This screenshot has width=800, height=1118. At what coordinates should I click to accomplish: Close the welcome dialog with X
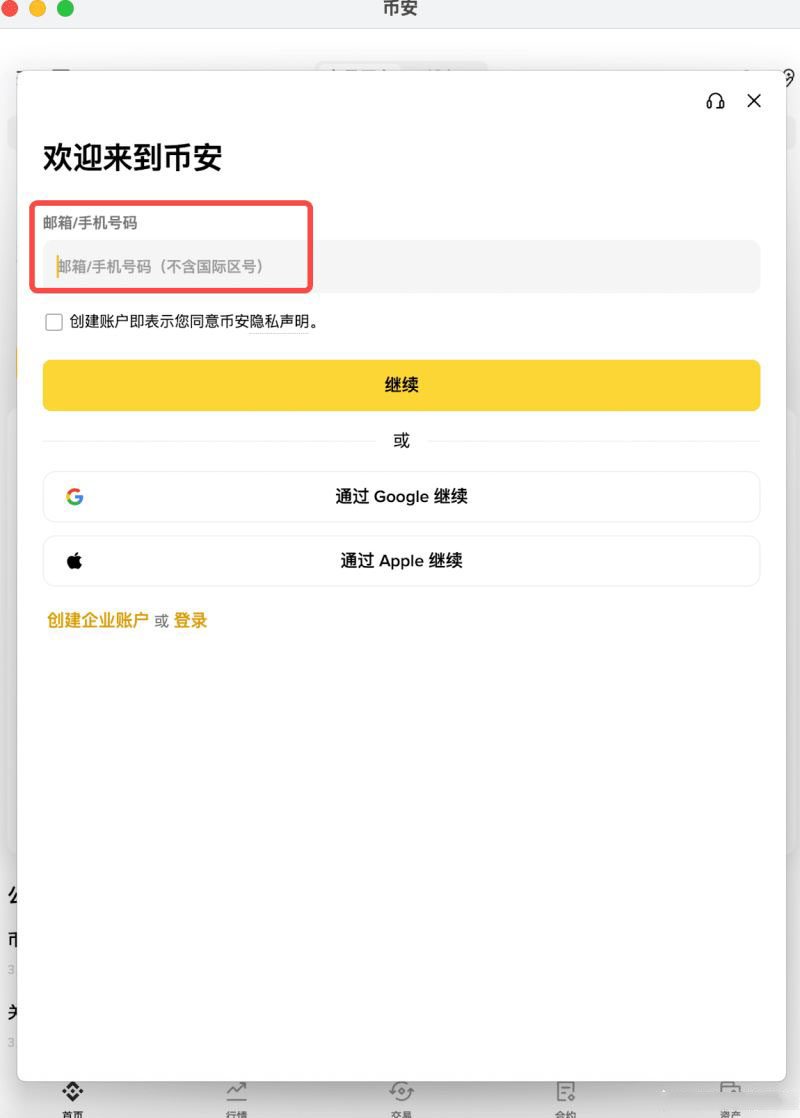point(753,101)
